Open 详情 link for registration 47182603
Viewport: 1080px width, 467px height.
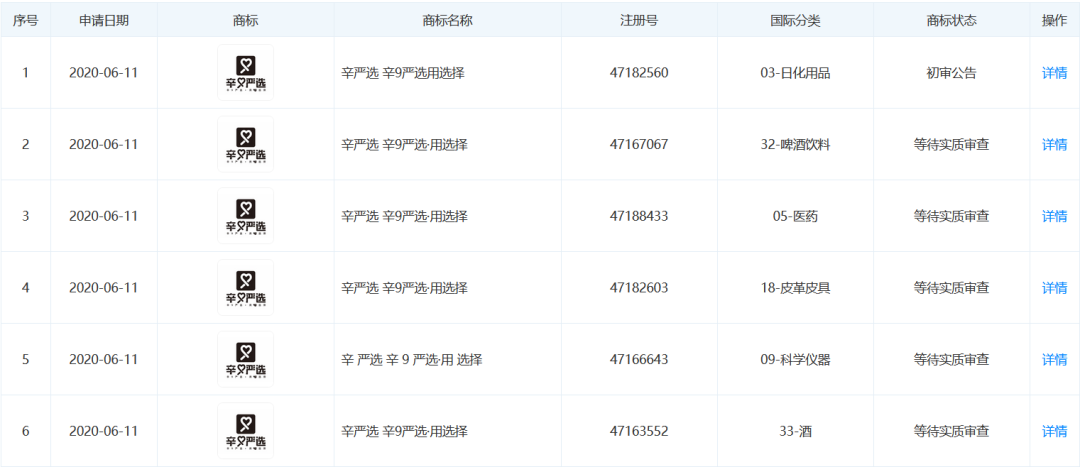pos(1054,288)
